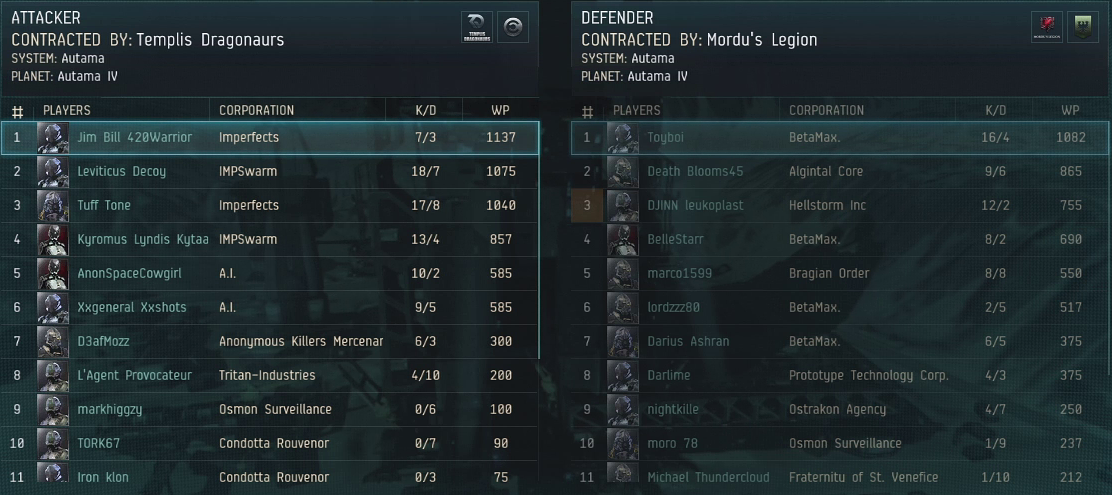Click the attacker swirl emblem icon

[x=513, y=27]
